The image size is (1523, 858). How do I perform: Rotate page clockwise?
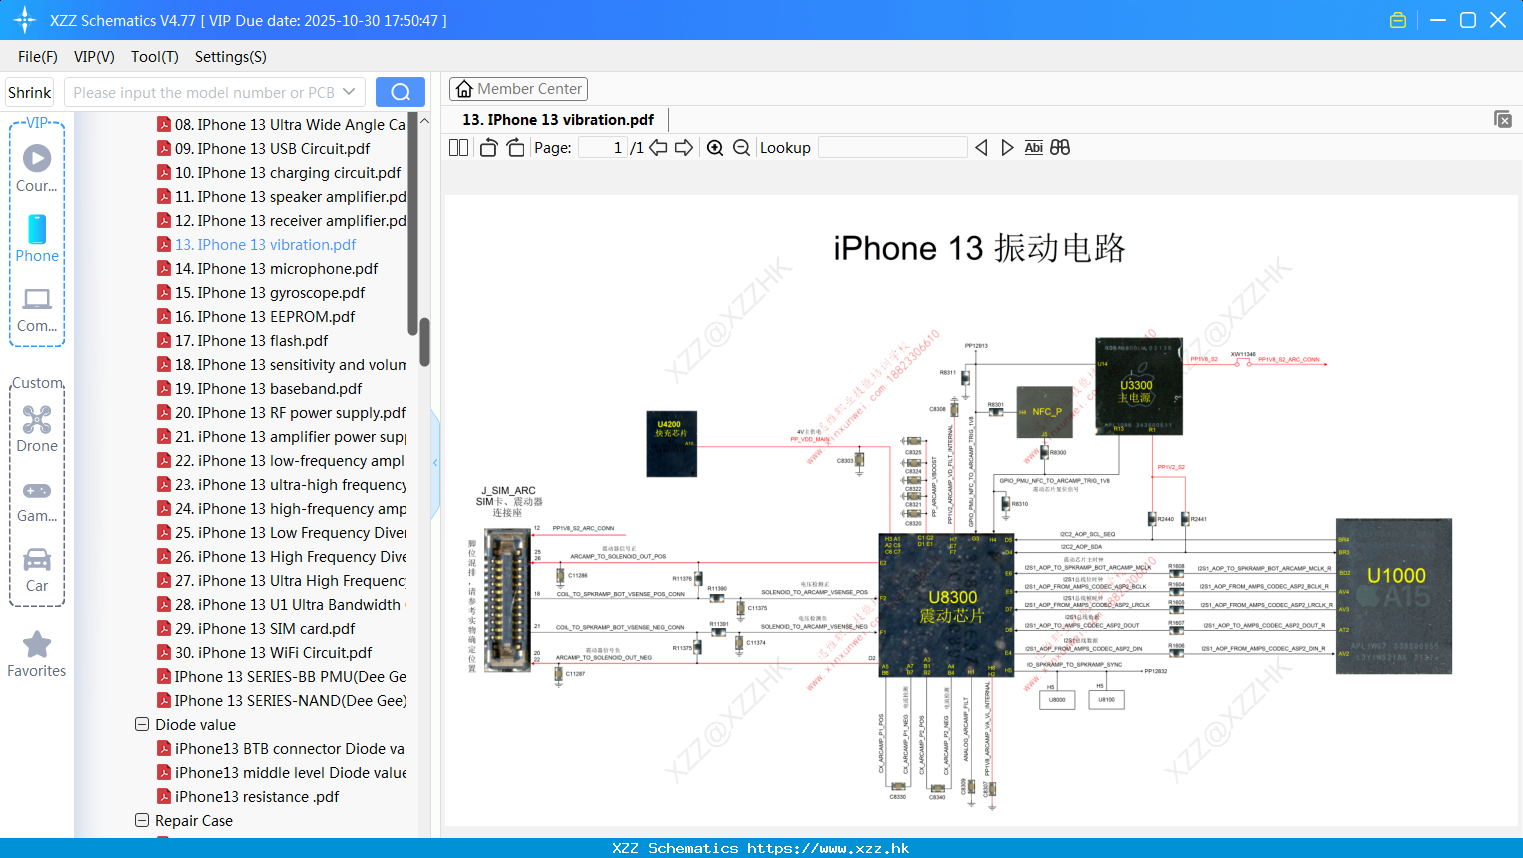tap(515, 148)
